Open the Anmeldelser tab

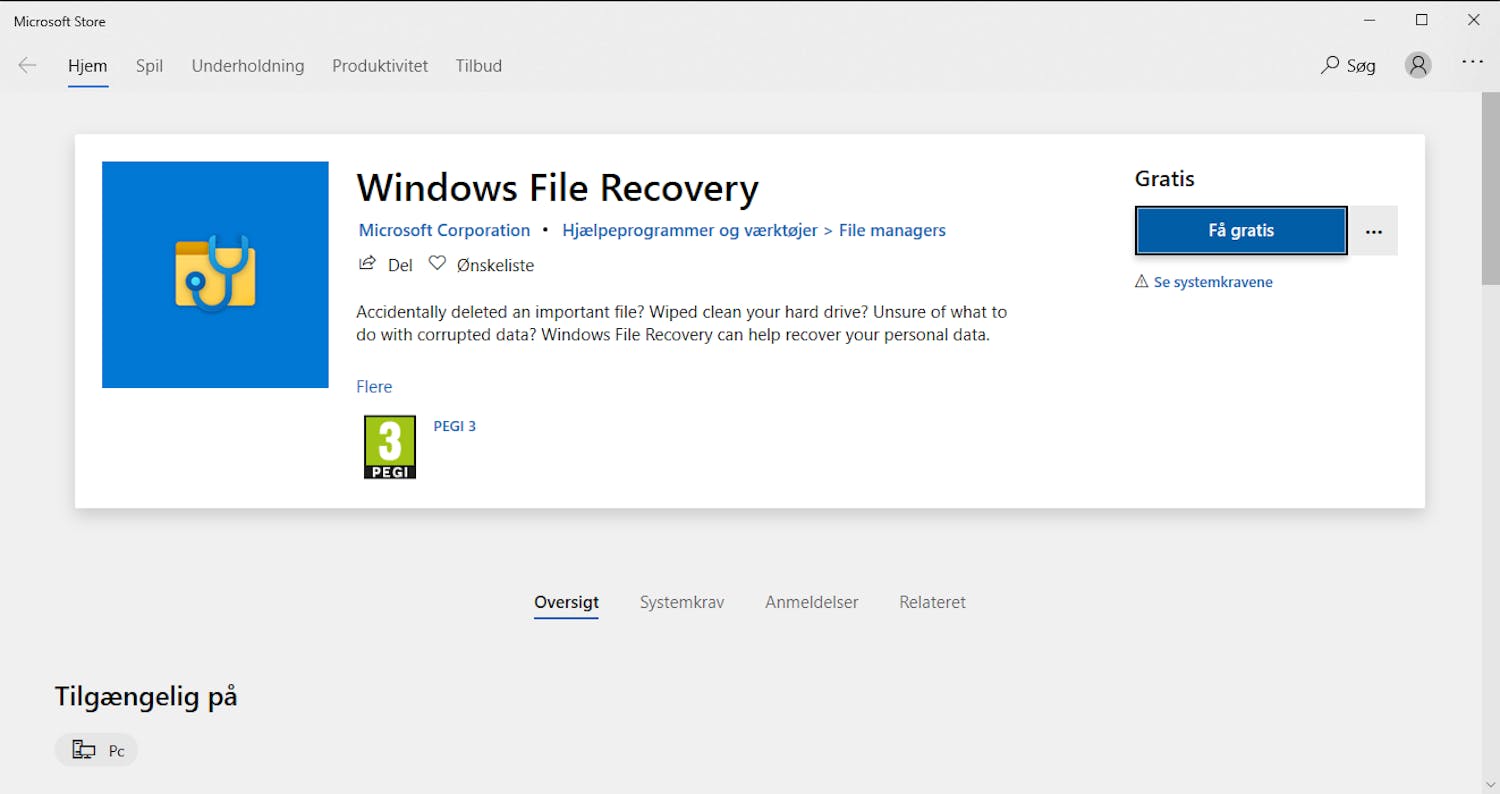pyautogui.click(x=811, y=602)
